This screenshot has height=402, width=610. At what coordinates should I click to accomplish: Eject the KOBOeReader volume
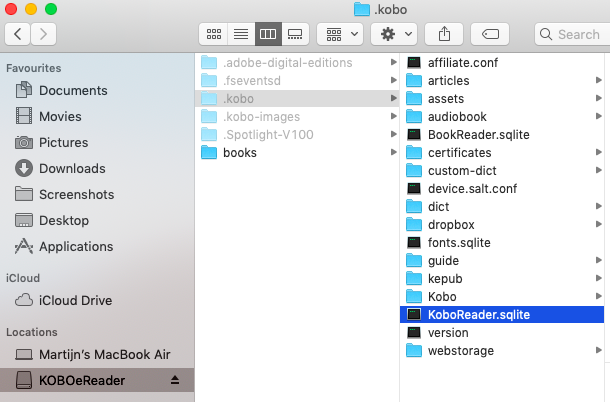175,380
